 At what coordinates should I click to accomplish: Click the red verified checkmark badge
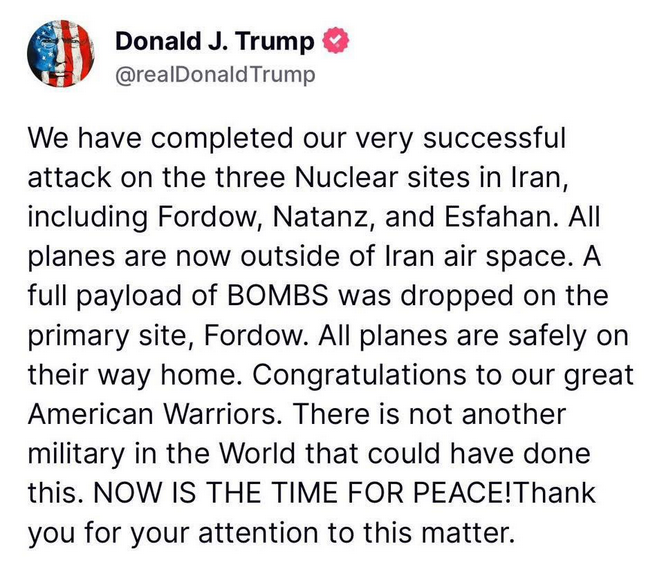click(x=340, y=41)
